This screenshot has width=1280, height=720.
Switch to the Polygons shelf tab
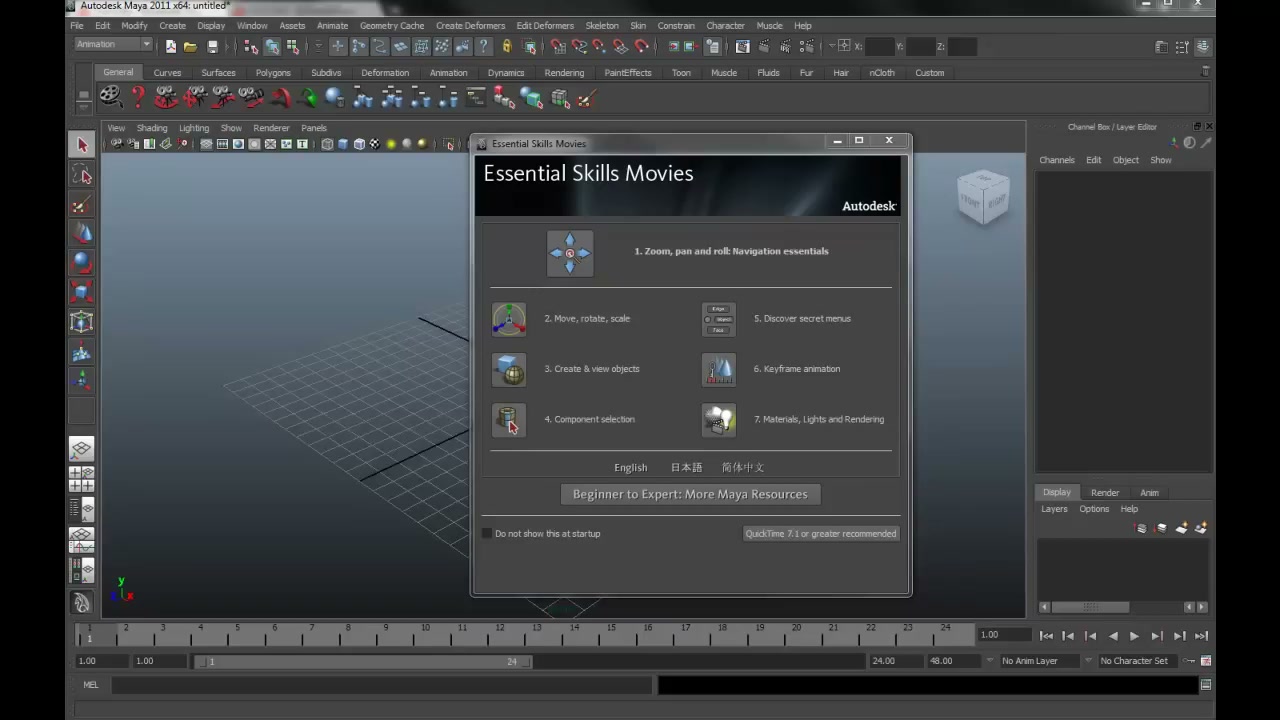pyautogui.click(x=273, y=72)
